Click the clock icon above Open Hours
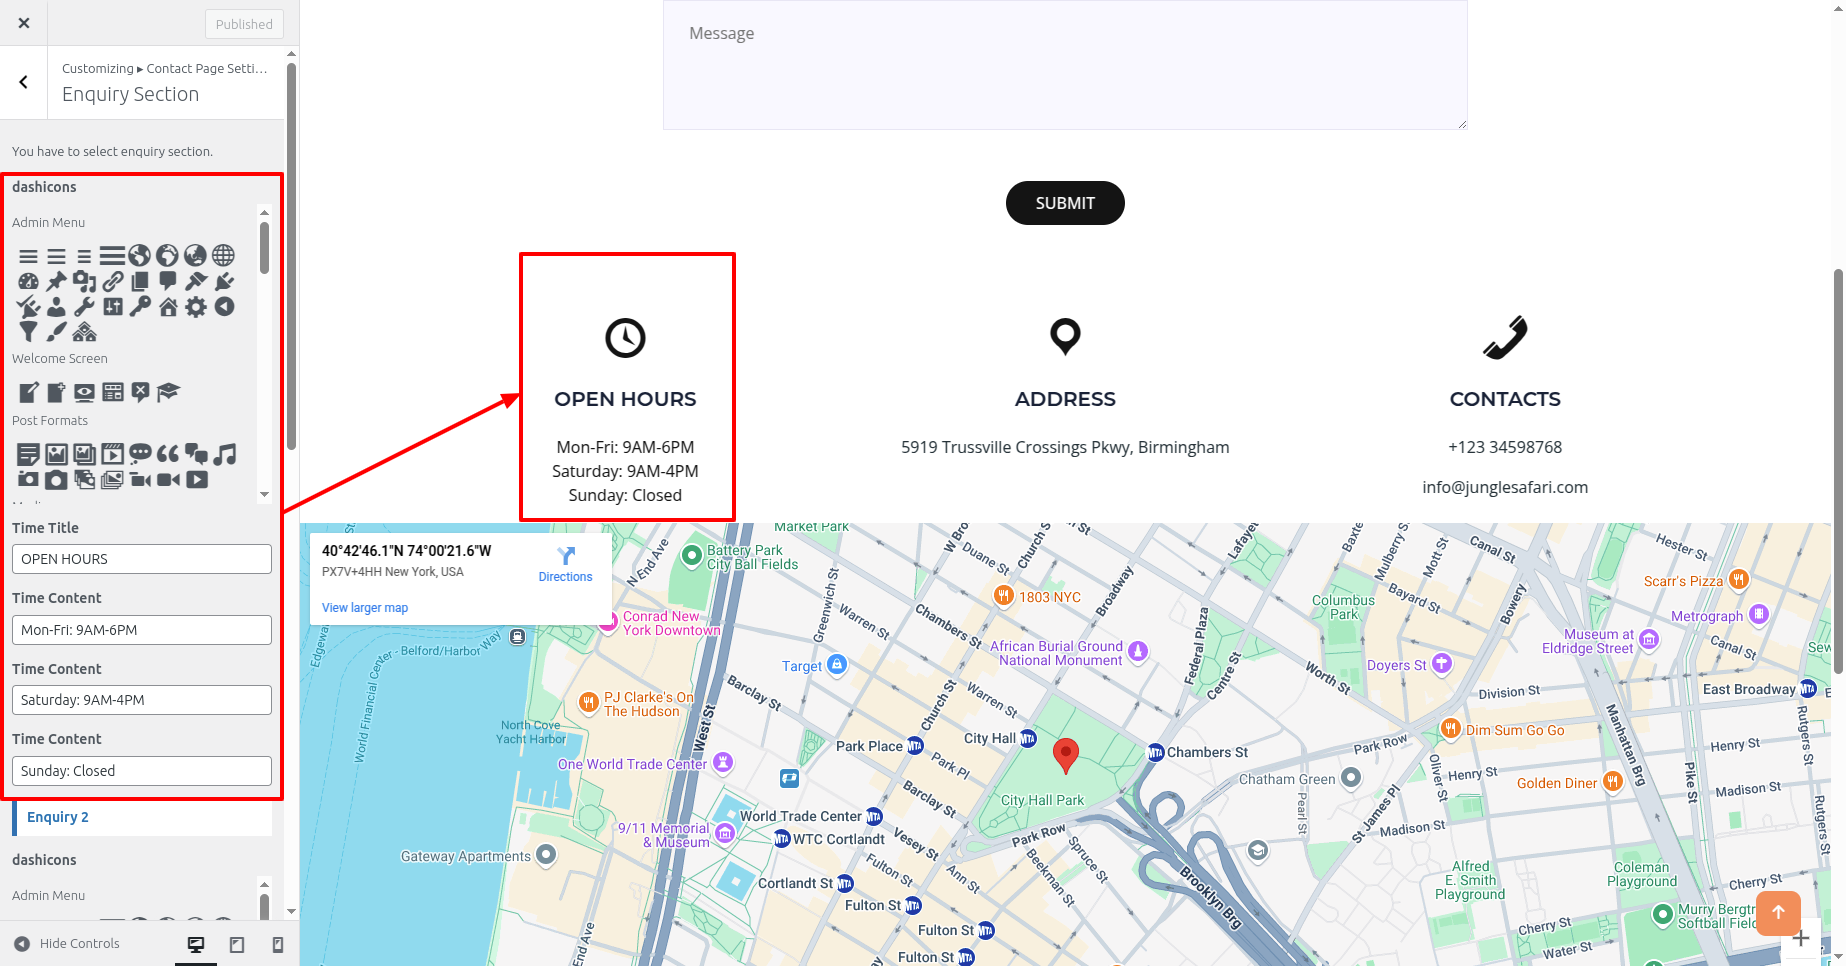This screenshot has width=1846, height=966. pos(625,338)
